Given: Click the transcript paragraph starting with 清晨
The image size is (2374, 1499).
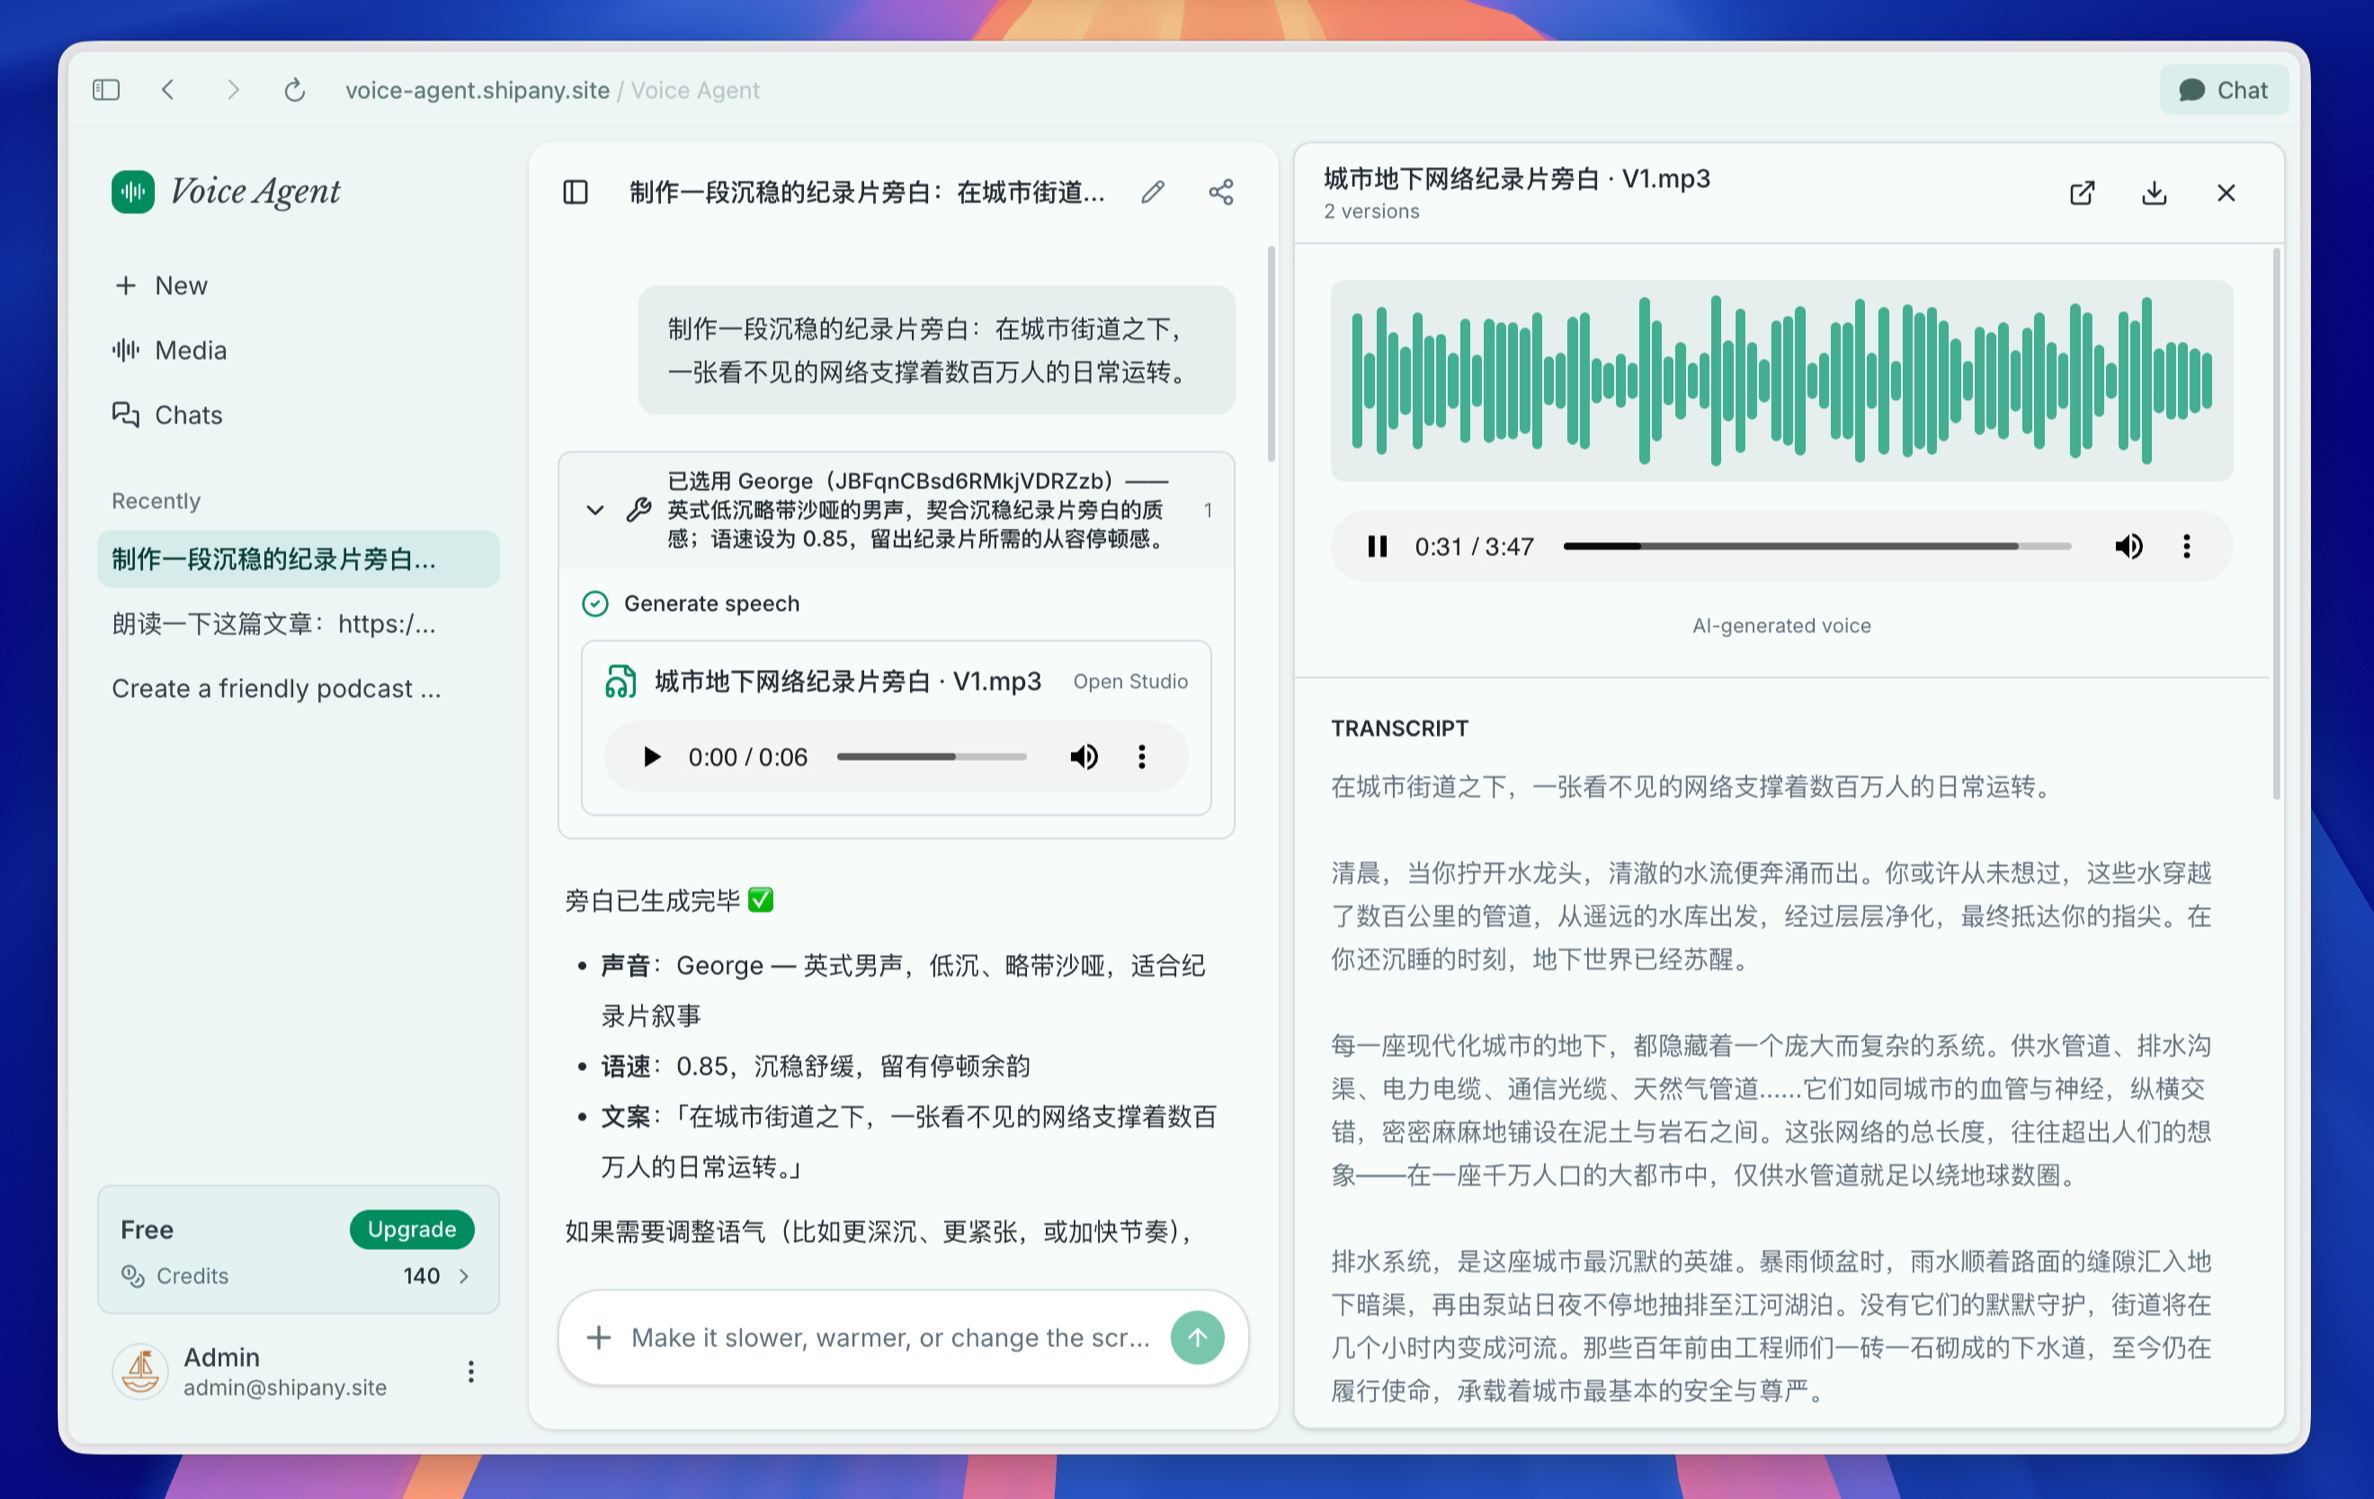Looking at the screenshot, I should [x=1771, y=916].
